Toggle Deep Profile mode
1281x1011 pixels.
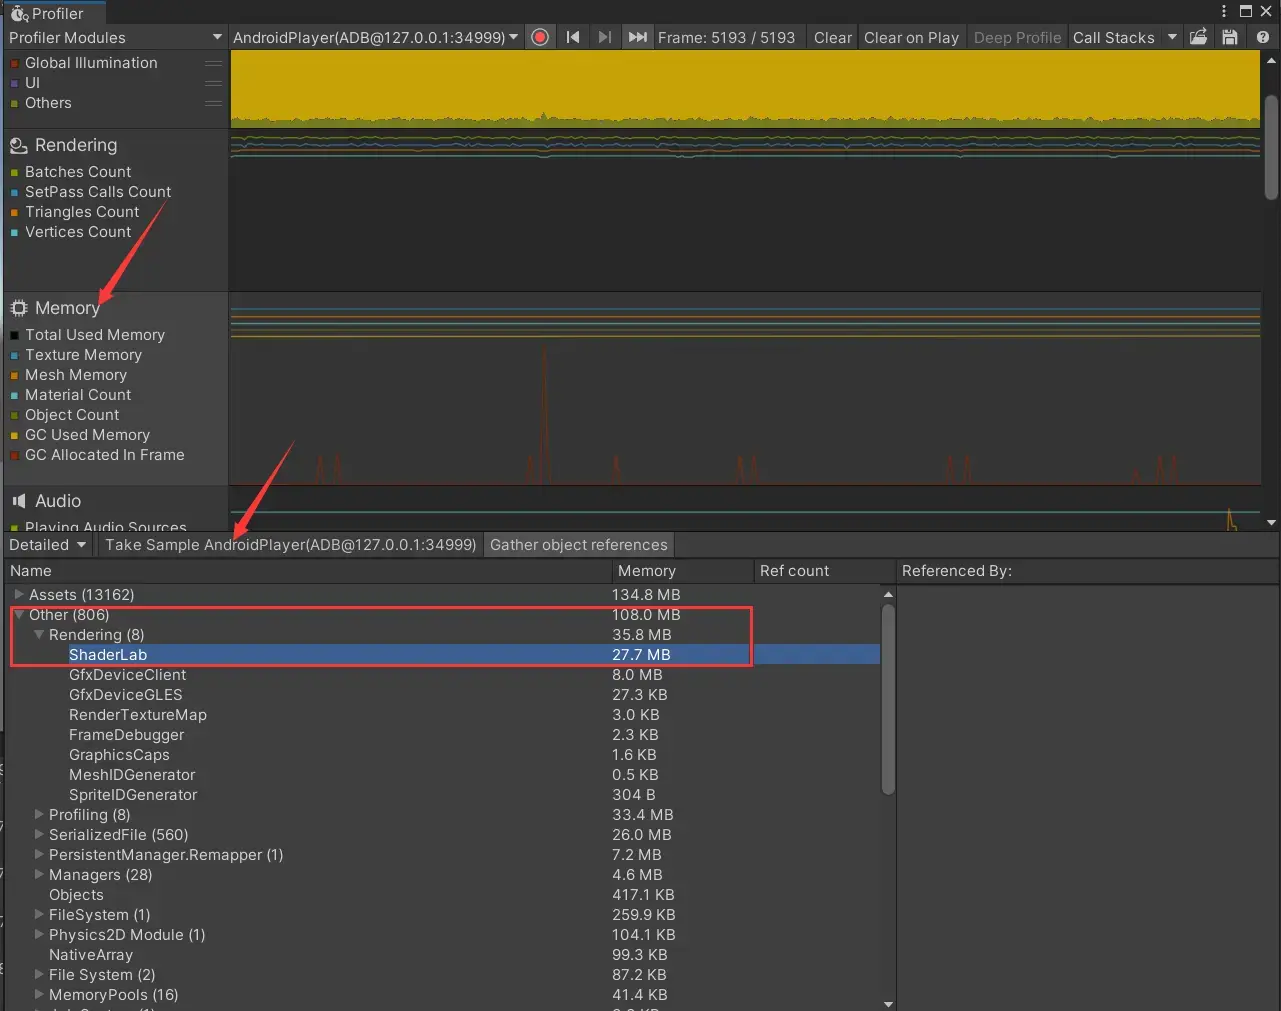1017,37
